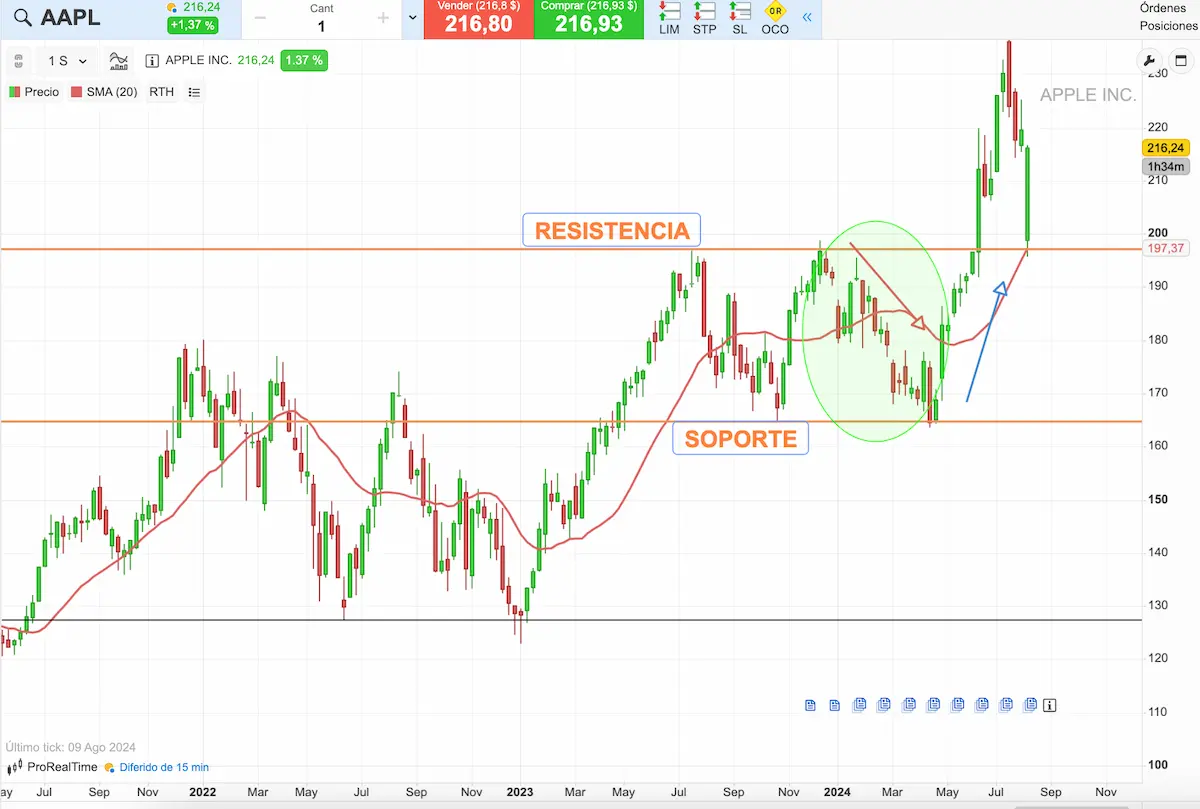
Task: Expand the quantity dropdown arrow
Action: [413, 18]
